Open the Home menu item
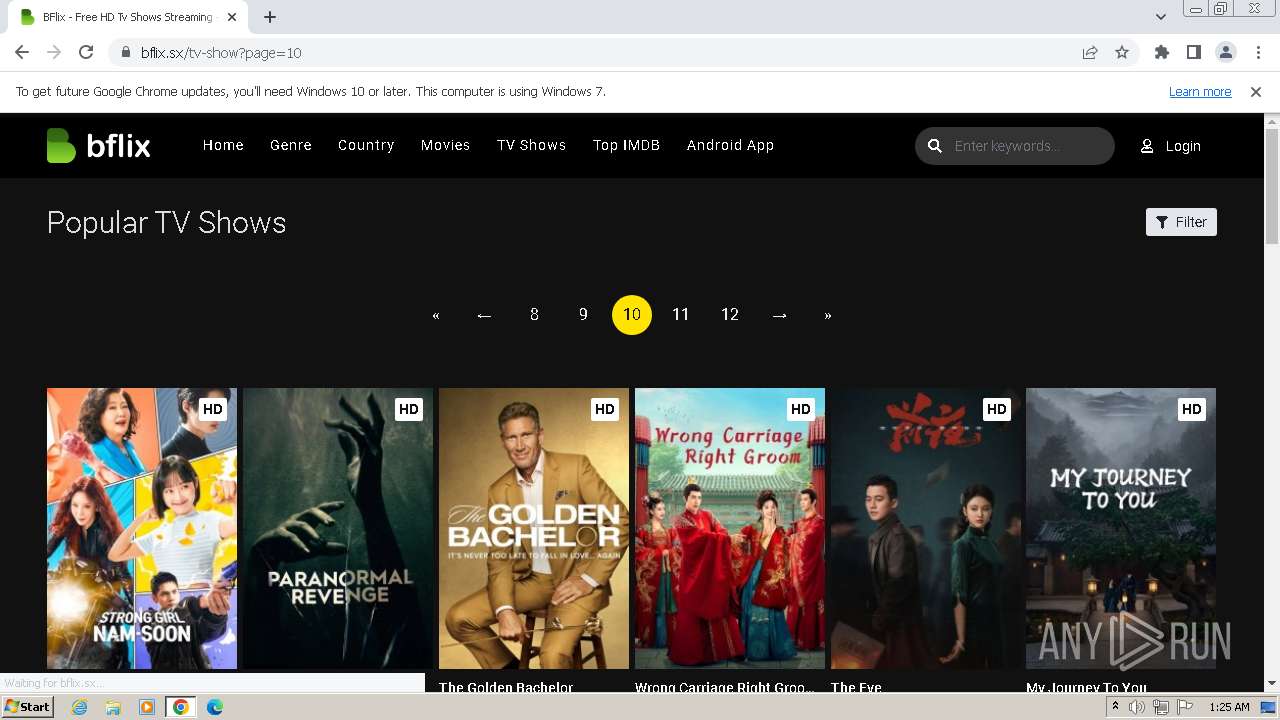The height and width of the screenshot is (720, 1280). click(223, 145)
